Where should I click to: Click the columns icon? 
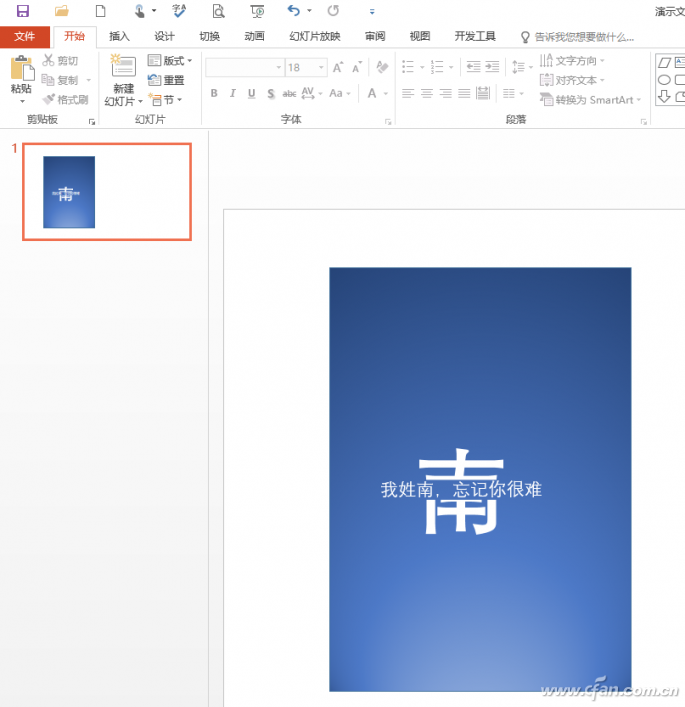coord(509,93)
